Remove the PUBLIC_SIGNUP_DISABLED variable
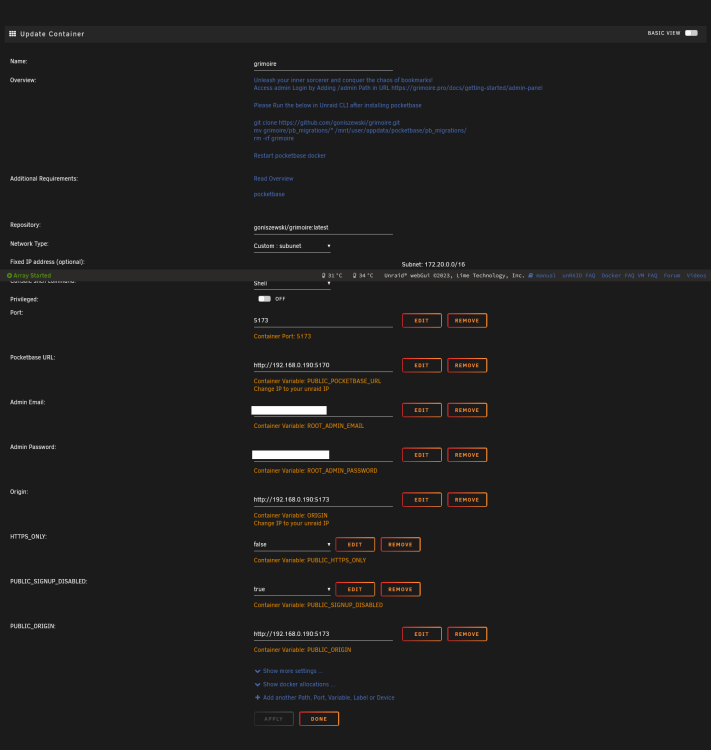This screenshot has height=750, width=711. tap(400, 589)
